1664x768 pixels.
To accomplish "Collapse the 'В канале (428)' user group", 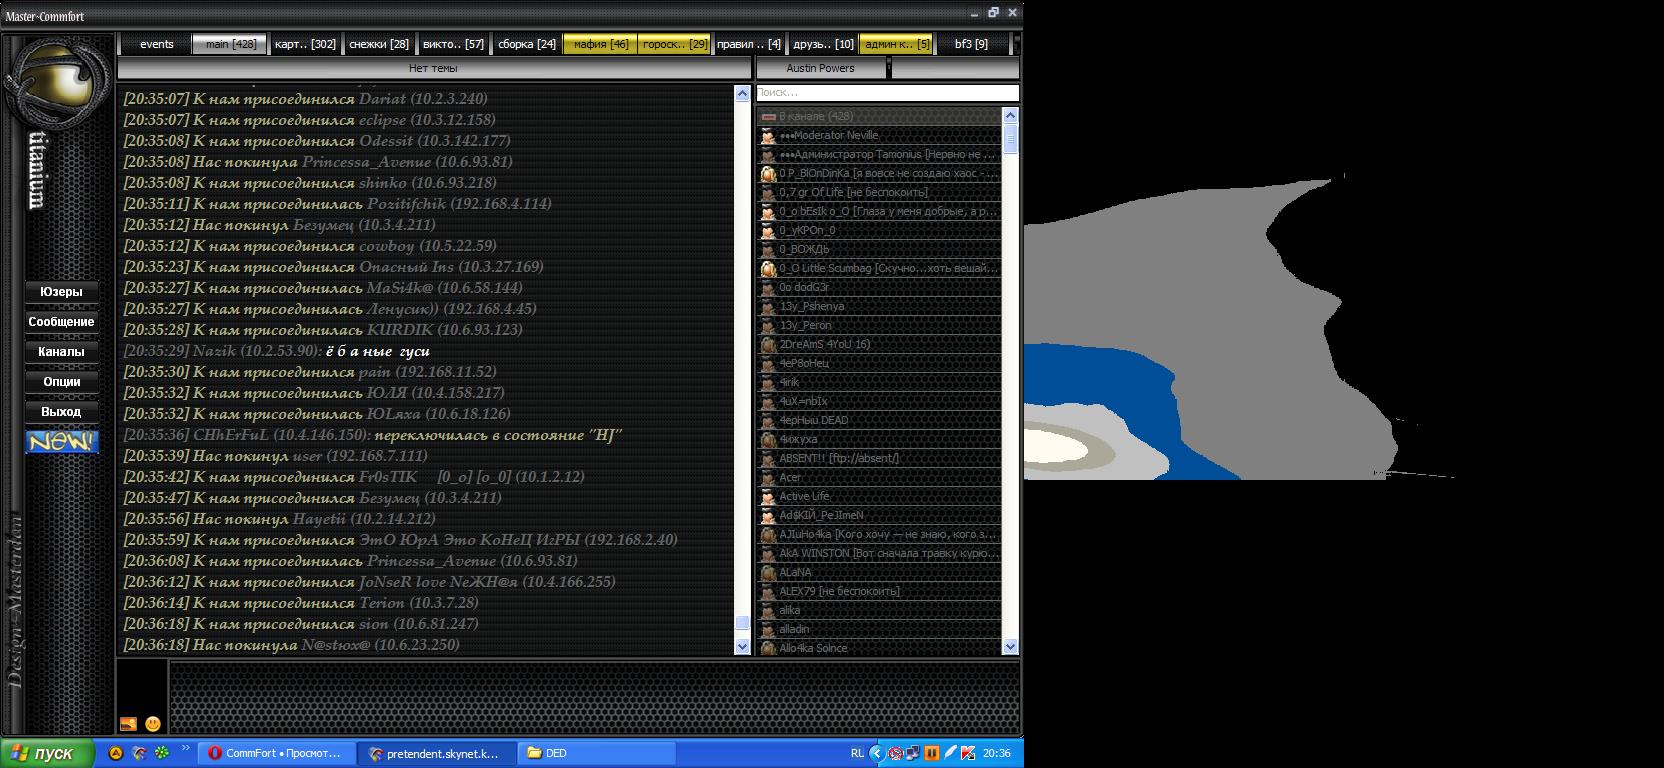I will pyautogui.click(x=768, y=116).
